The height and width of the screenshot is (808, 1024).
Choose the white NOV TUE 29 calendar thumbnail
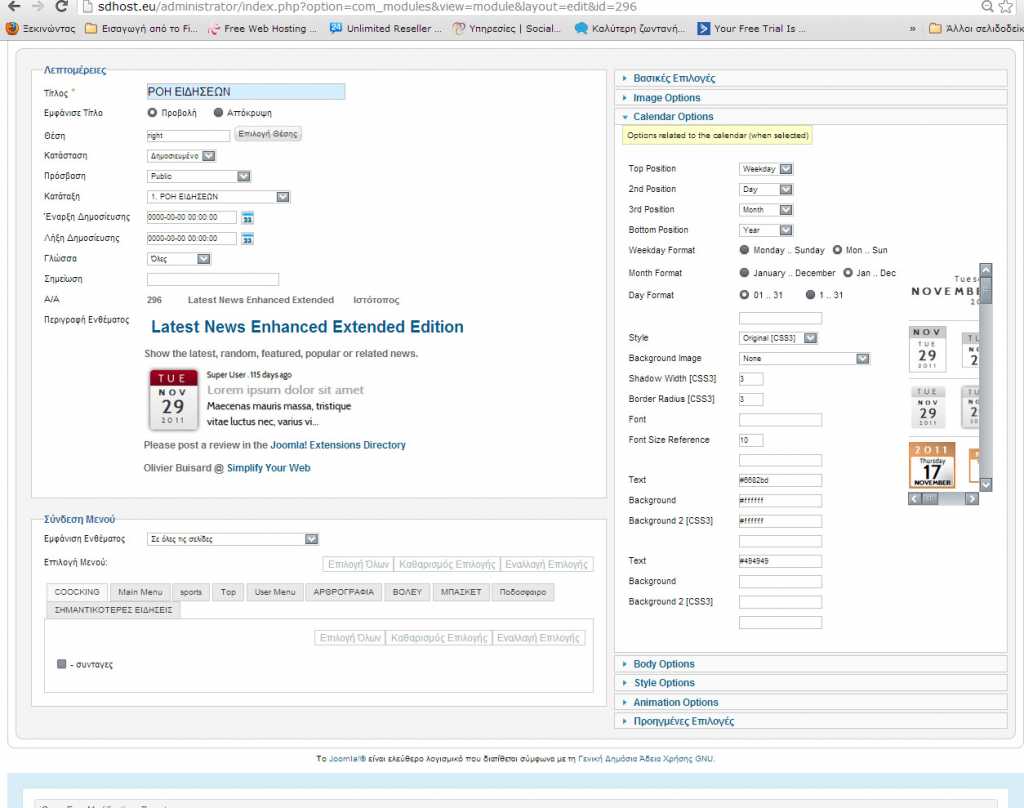[928, 349]
